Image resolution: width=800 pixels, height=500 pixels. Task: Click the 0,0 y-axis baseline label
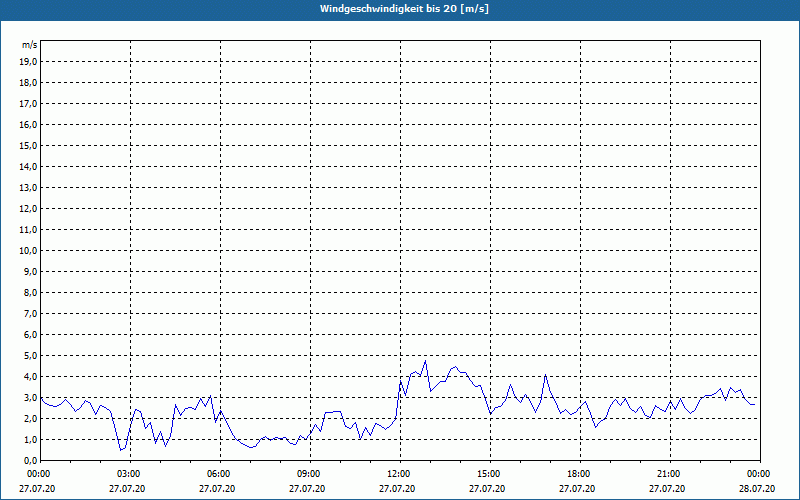(x=31, y=460)
